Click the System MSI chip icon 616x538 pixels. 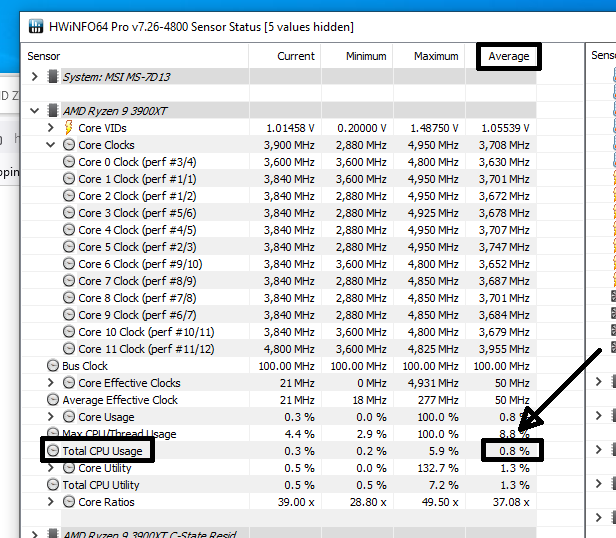point(53,77)
